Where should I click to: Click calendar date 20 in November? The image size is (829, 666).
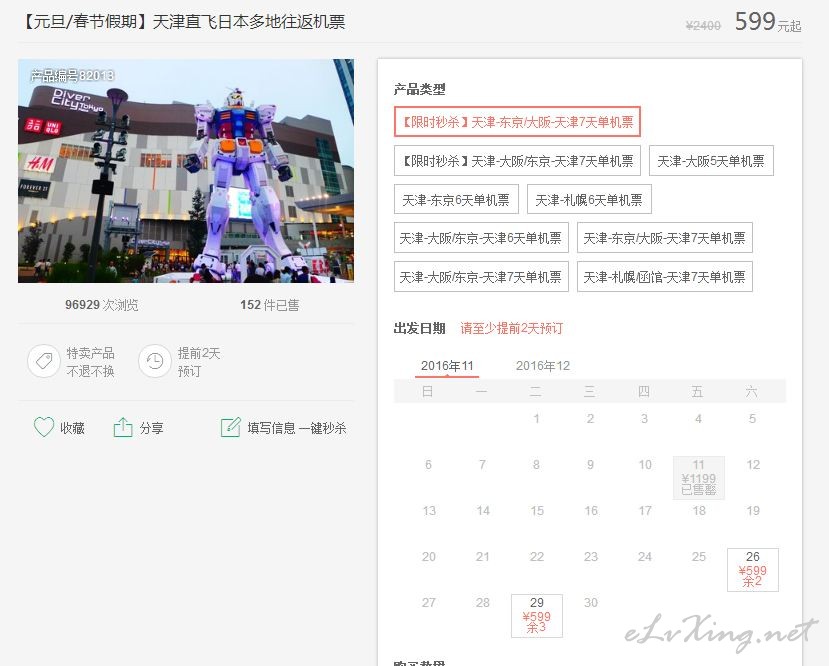(x=429, y=557)
